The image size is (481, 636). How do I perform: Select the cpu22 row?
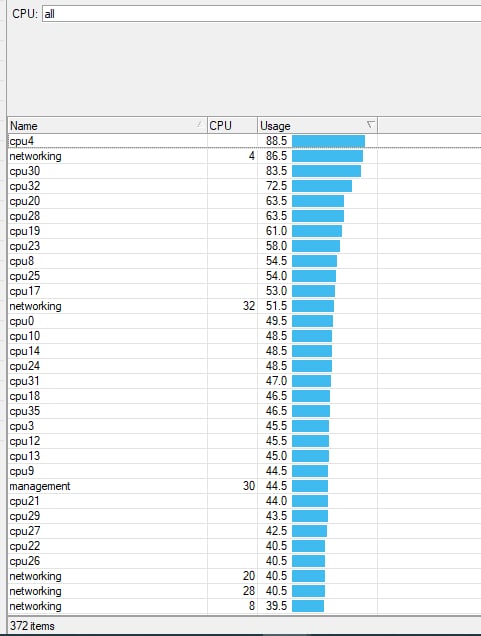tap(244, 546)
